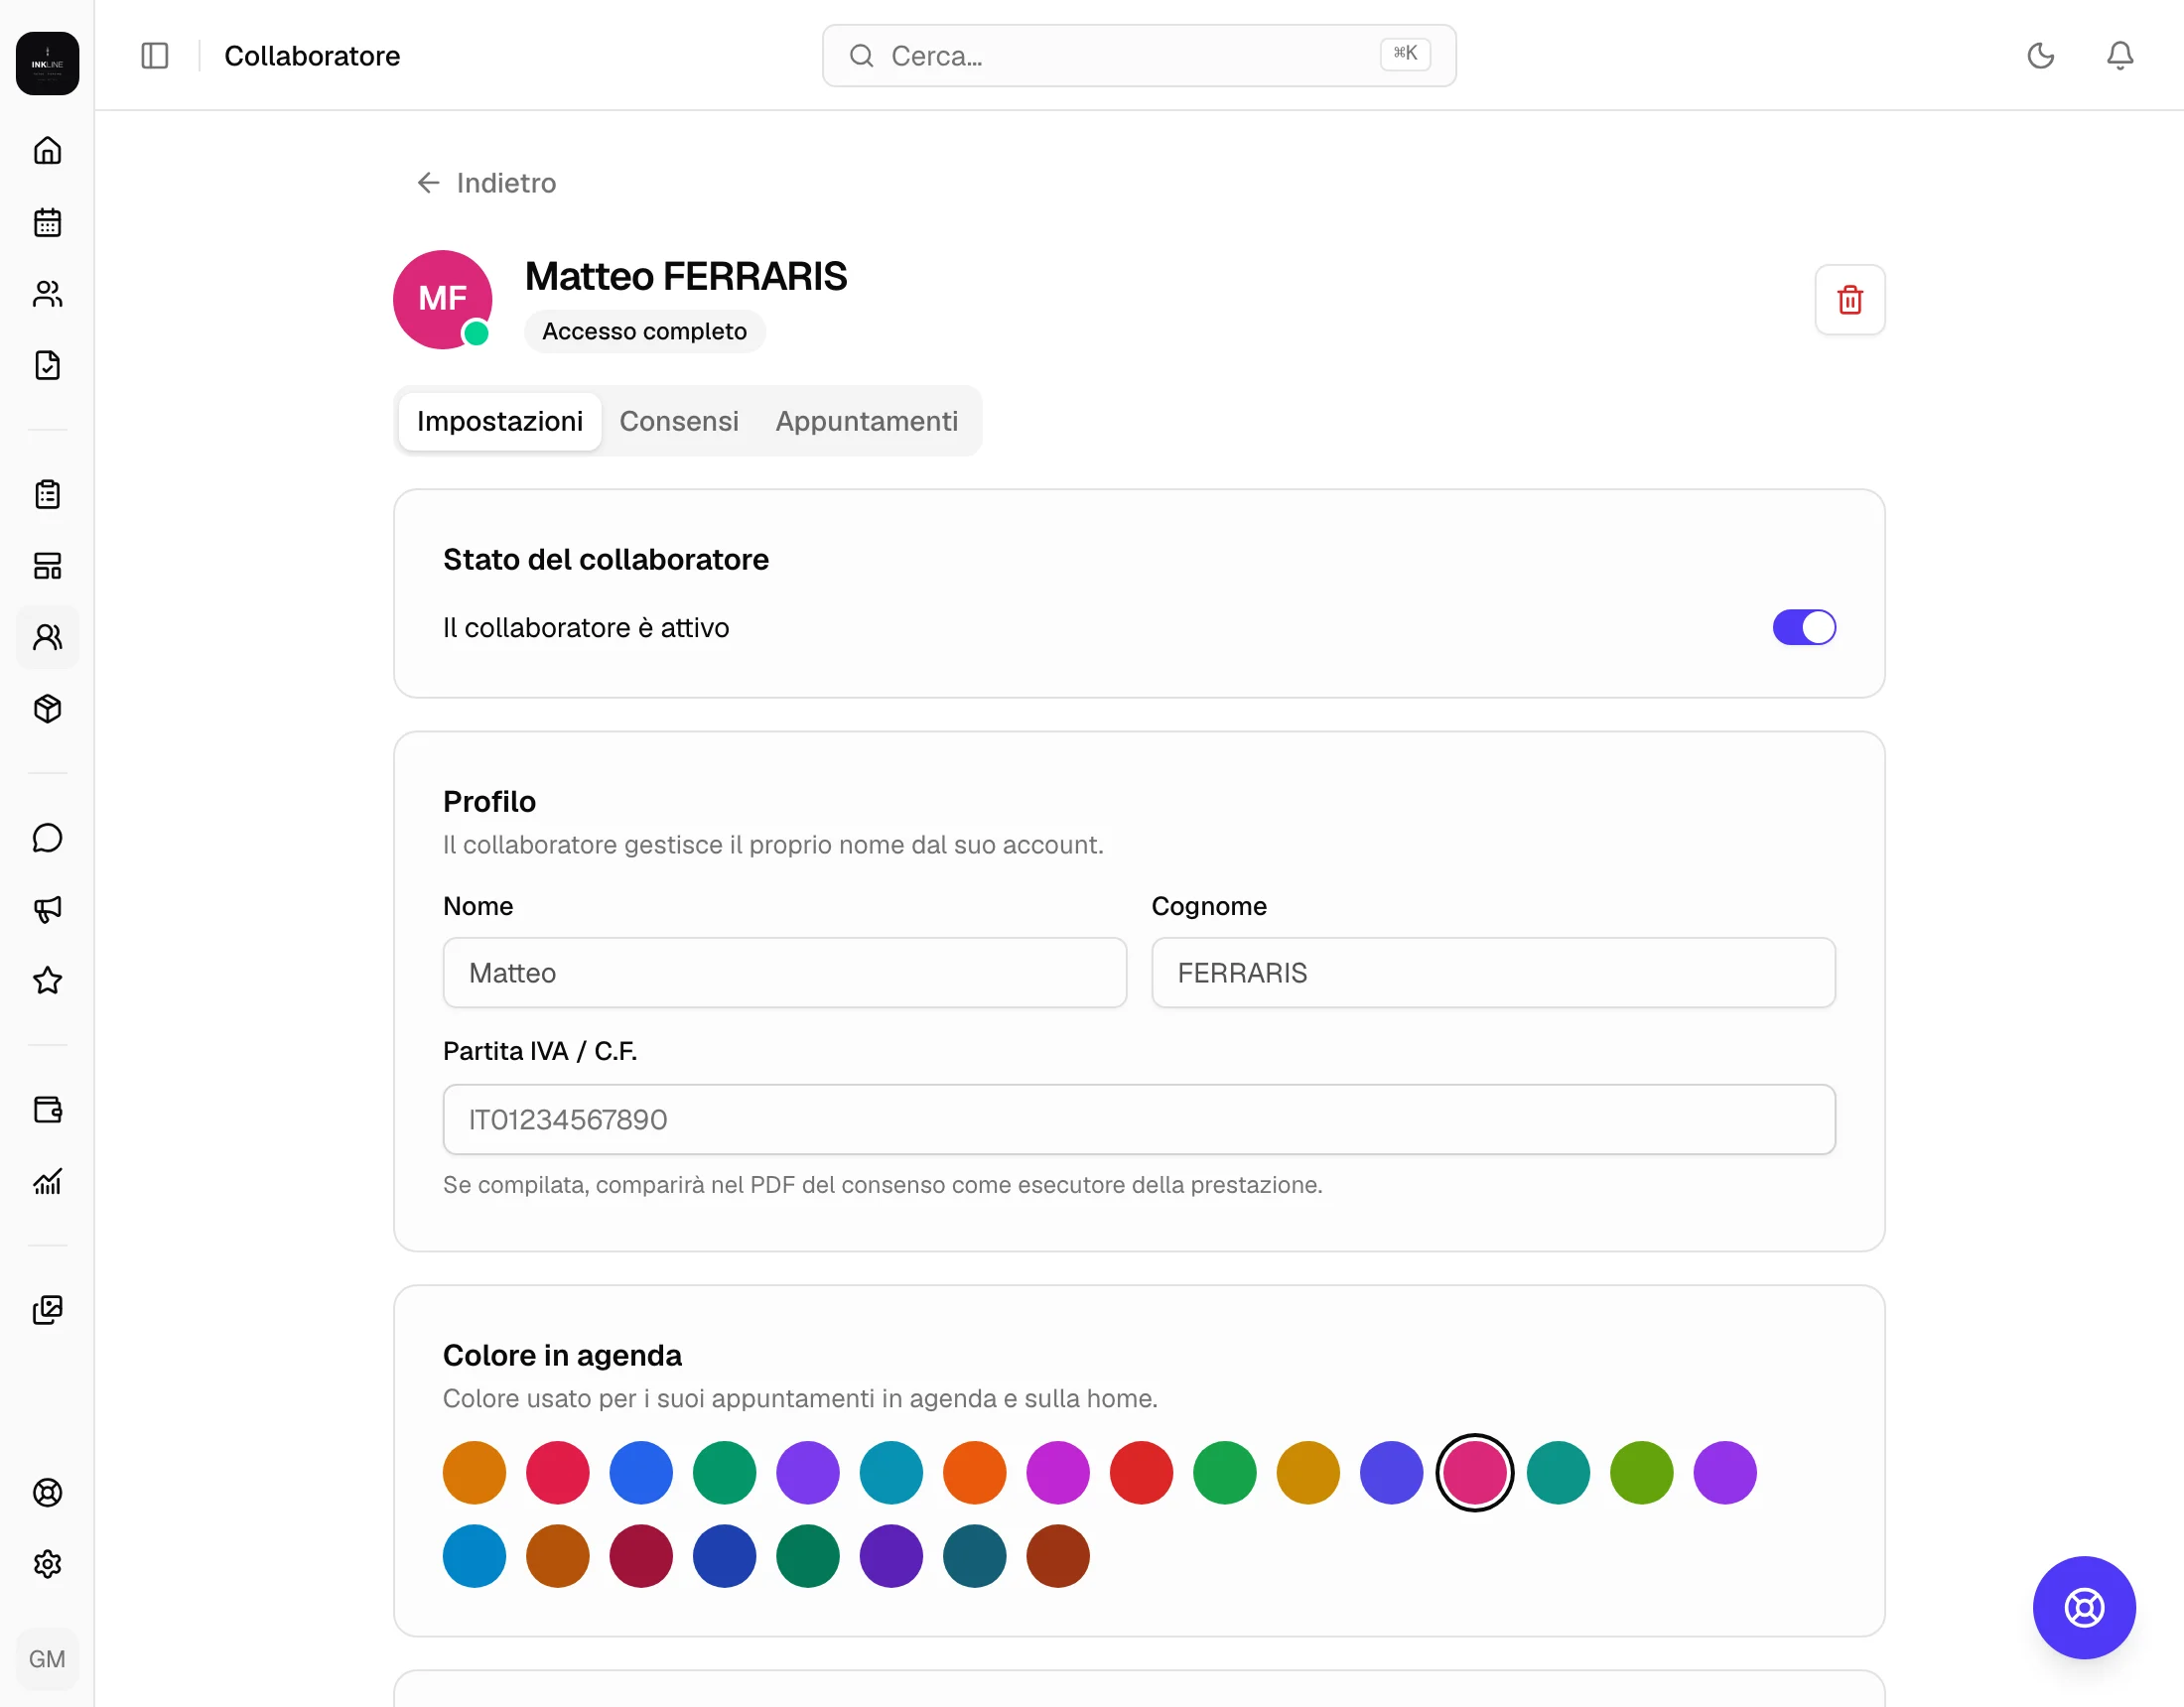2184x1707 pixels.
Task: Click the MF avatar circle
Action: 443,300
